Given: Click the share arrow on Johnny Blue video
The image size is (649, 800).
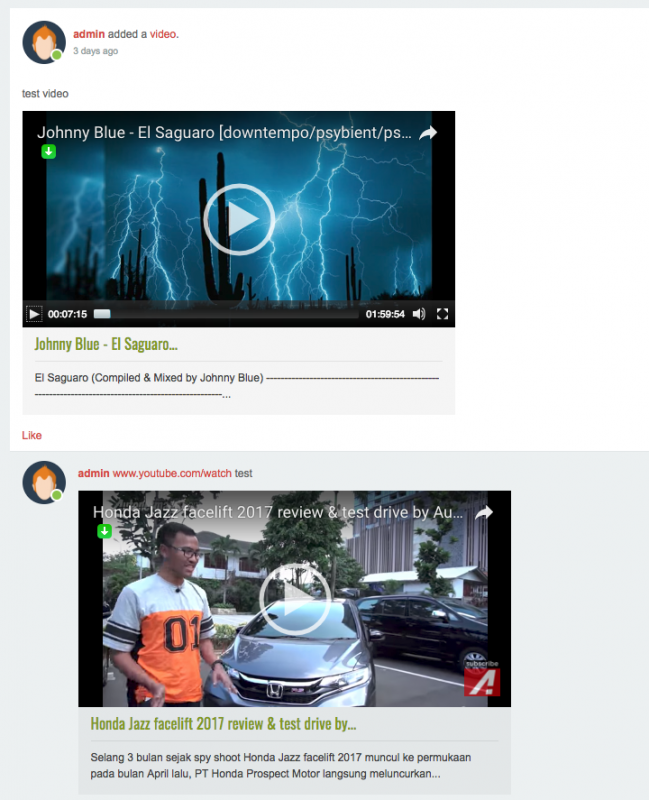Looking at the screenshot, I should (x=428, y=133).
